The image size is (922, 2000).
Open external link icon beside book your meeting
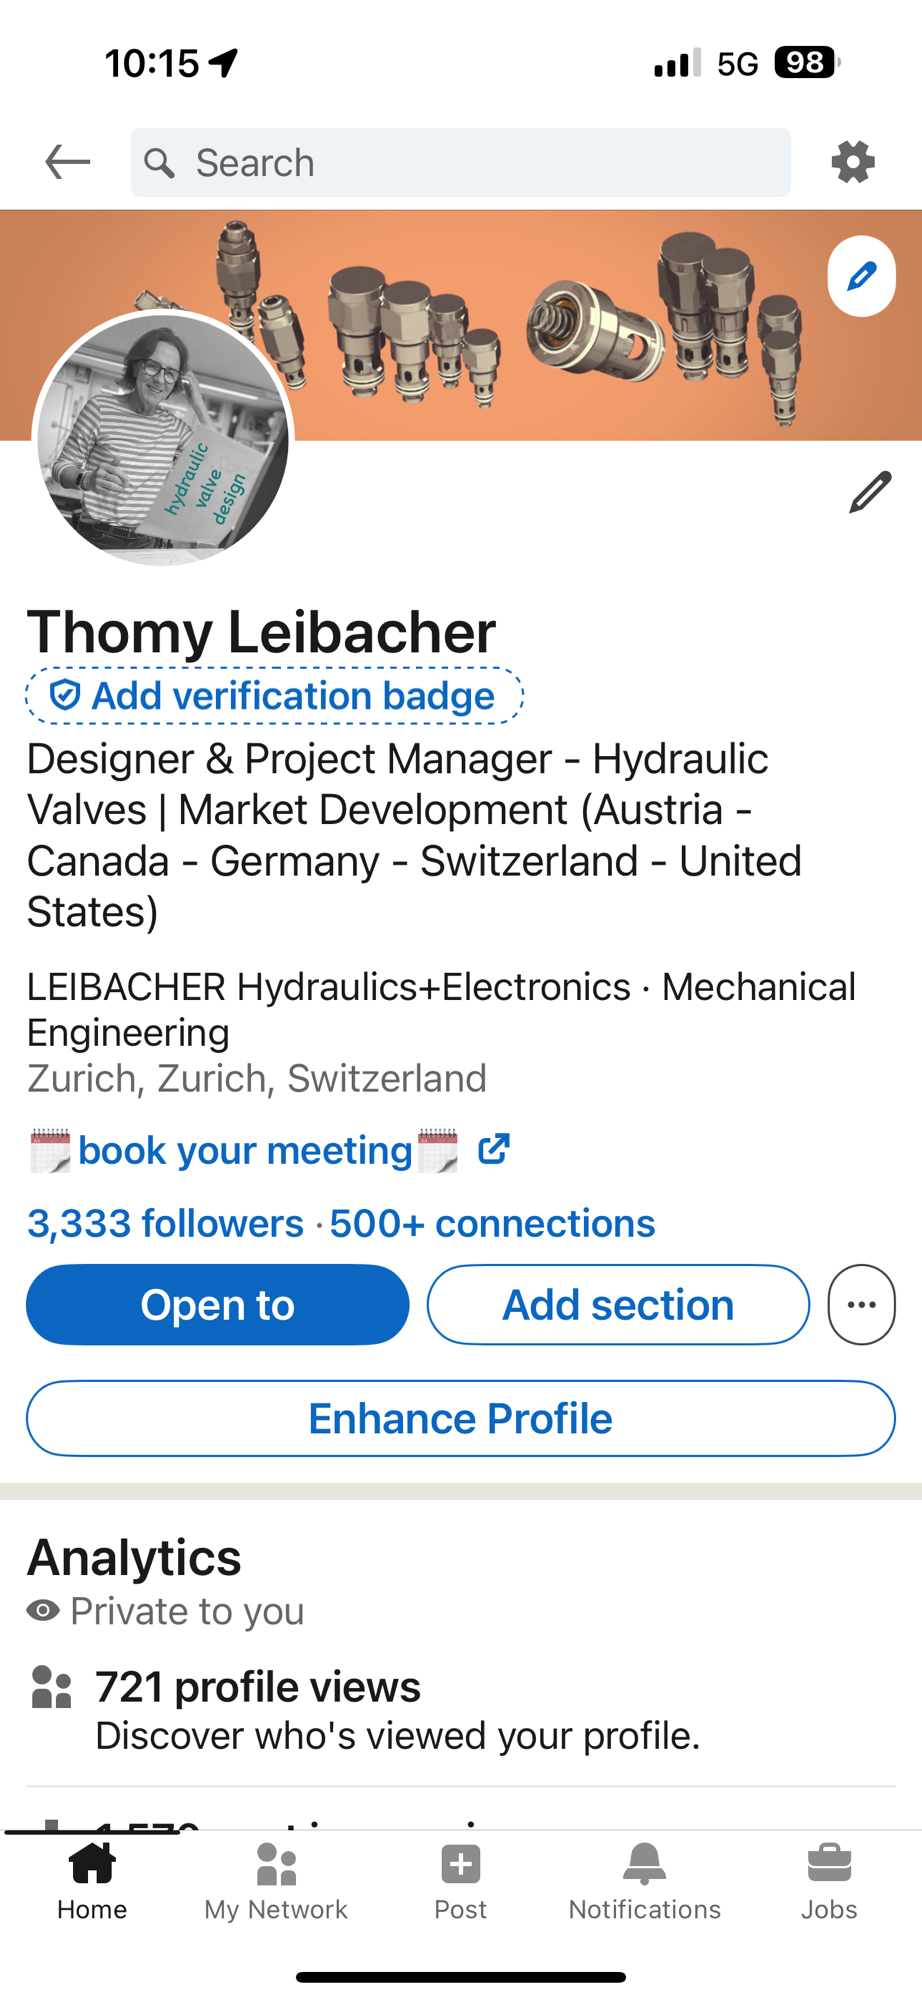494,1150
